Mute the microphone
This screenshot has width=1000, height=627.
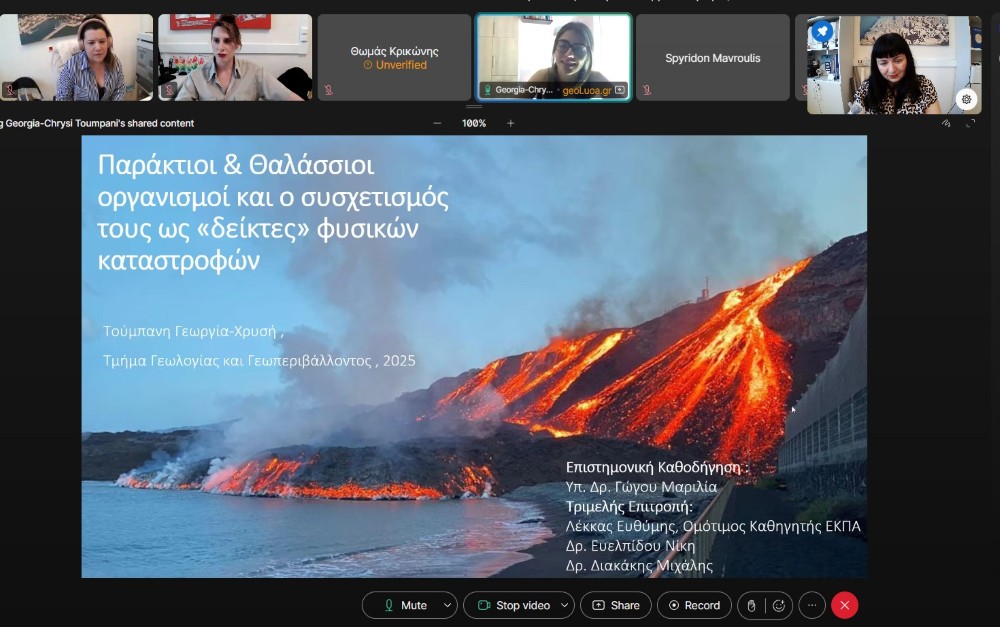tap(405, 605)
